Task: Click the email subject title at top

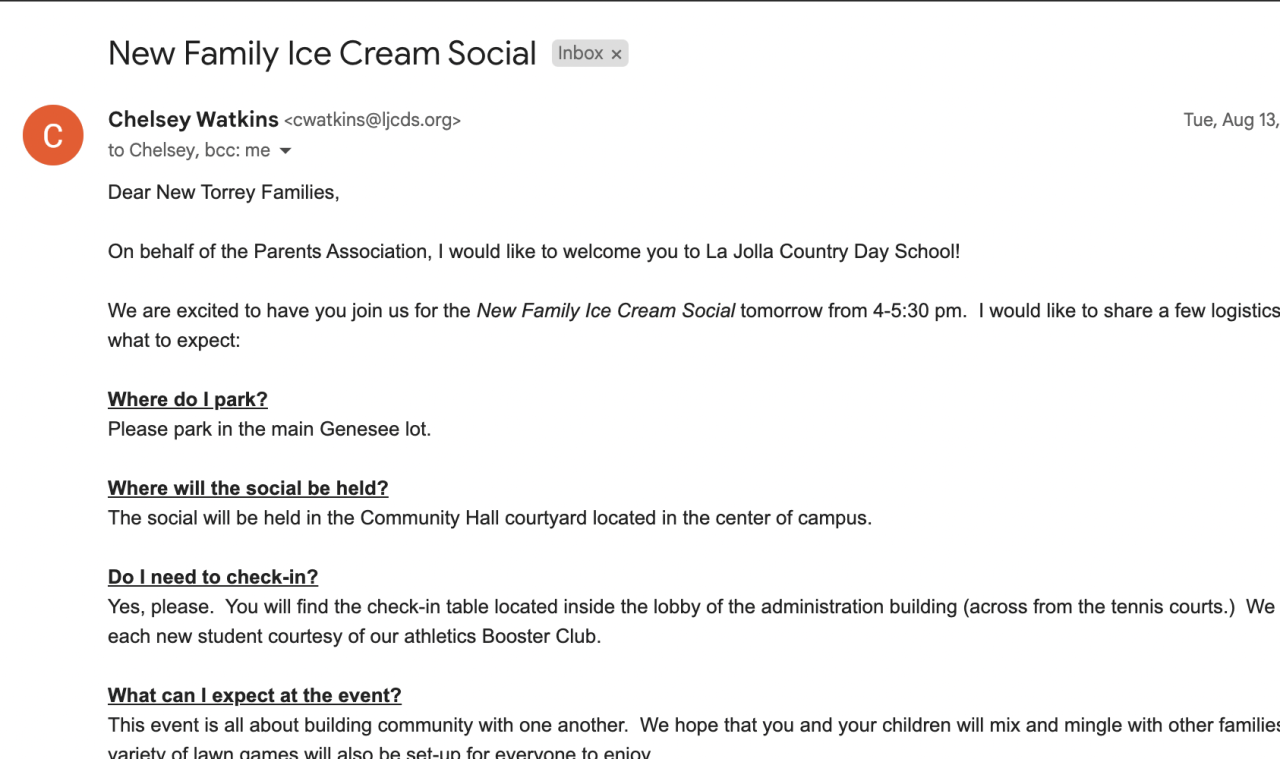Action: (322, 53)
